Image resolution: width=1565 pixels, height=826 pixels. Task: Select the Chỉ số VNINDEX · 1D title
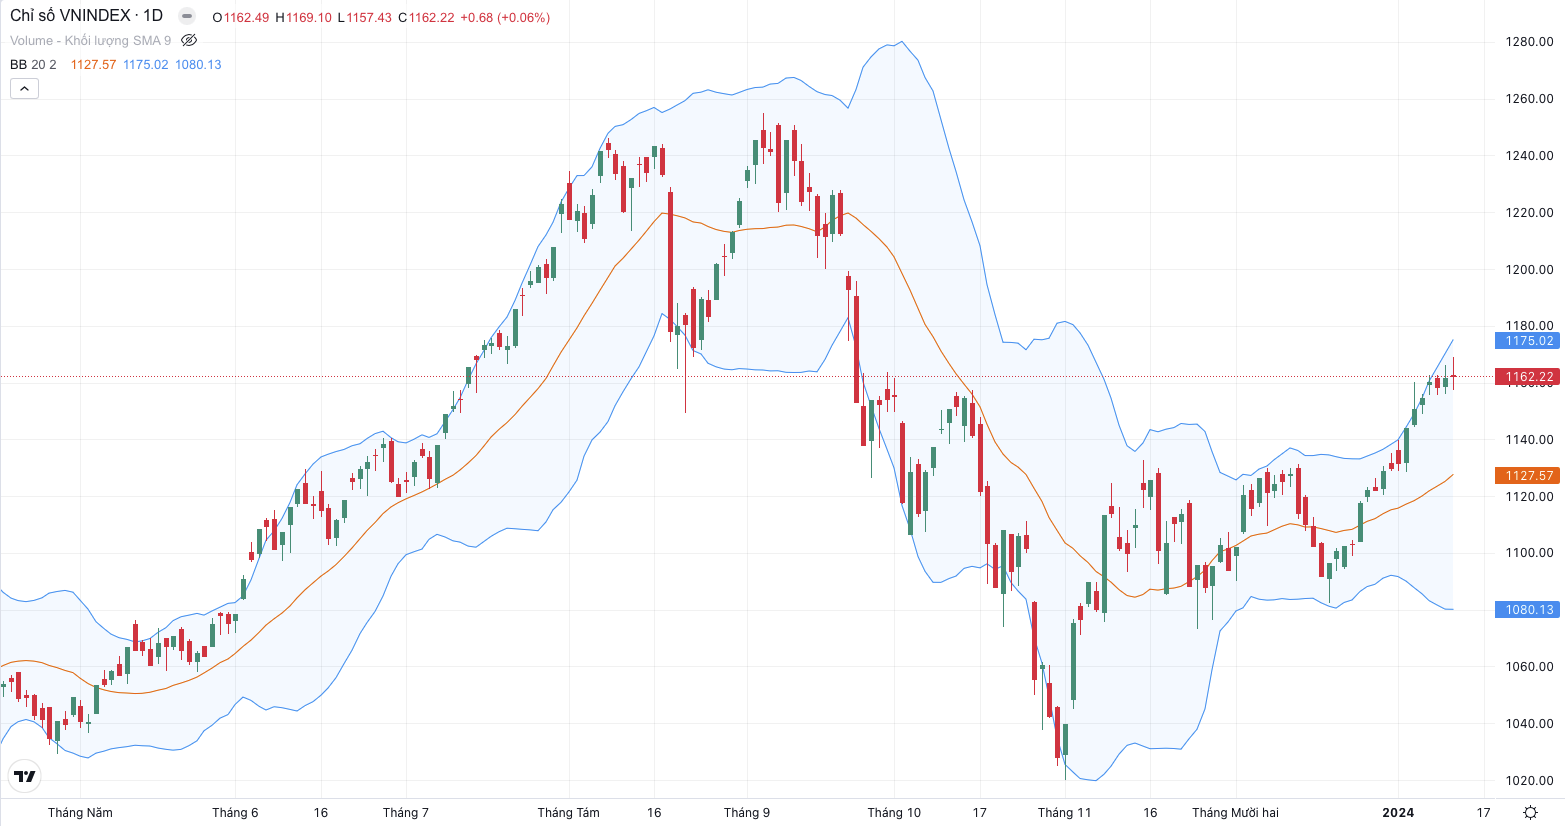pos(86,16)
